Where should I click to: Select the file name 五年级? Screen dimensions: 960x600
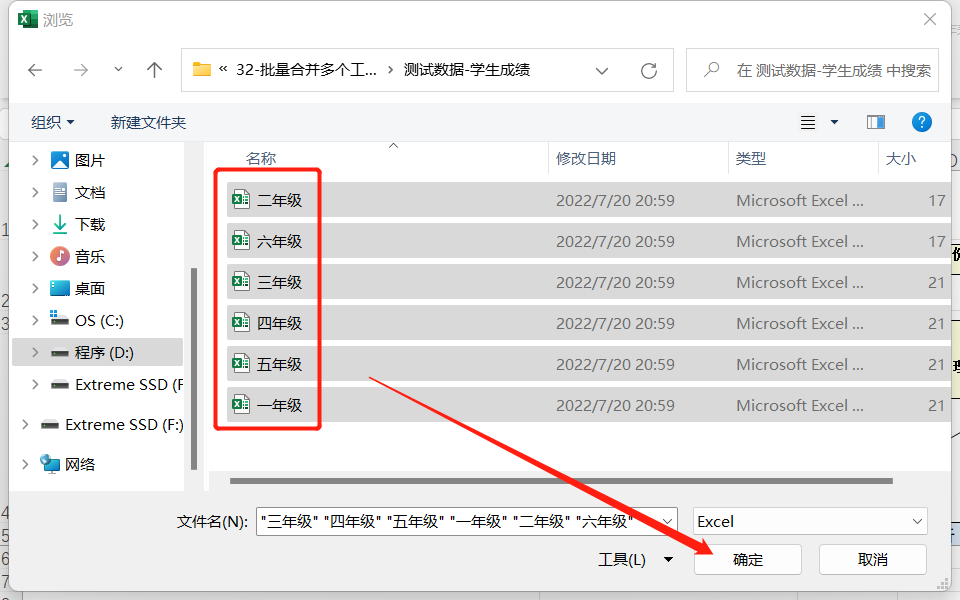pos(279,364)
